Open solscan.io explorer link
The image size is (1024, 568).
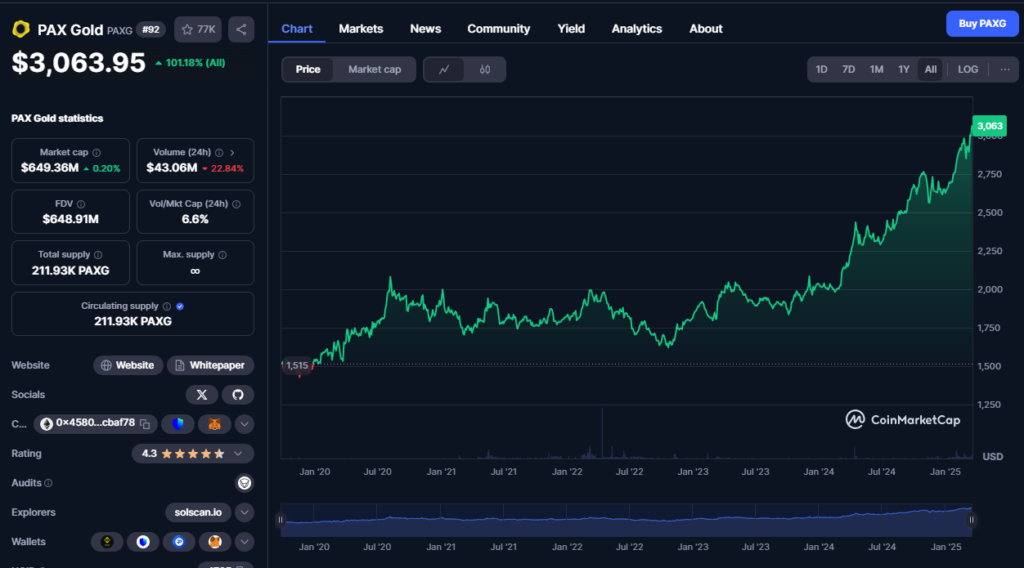tap(198, 513)
